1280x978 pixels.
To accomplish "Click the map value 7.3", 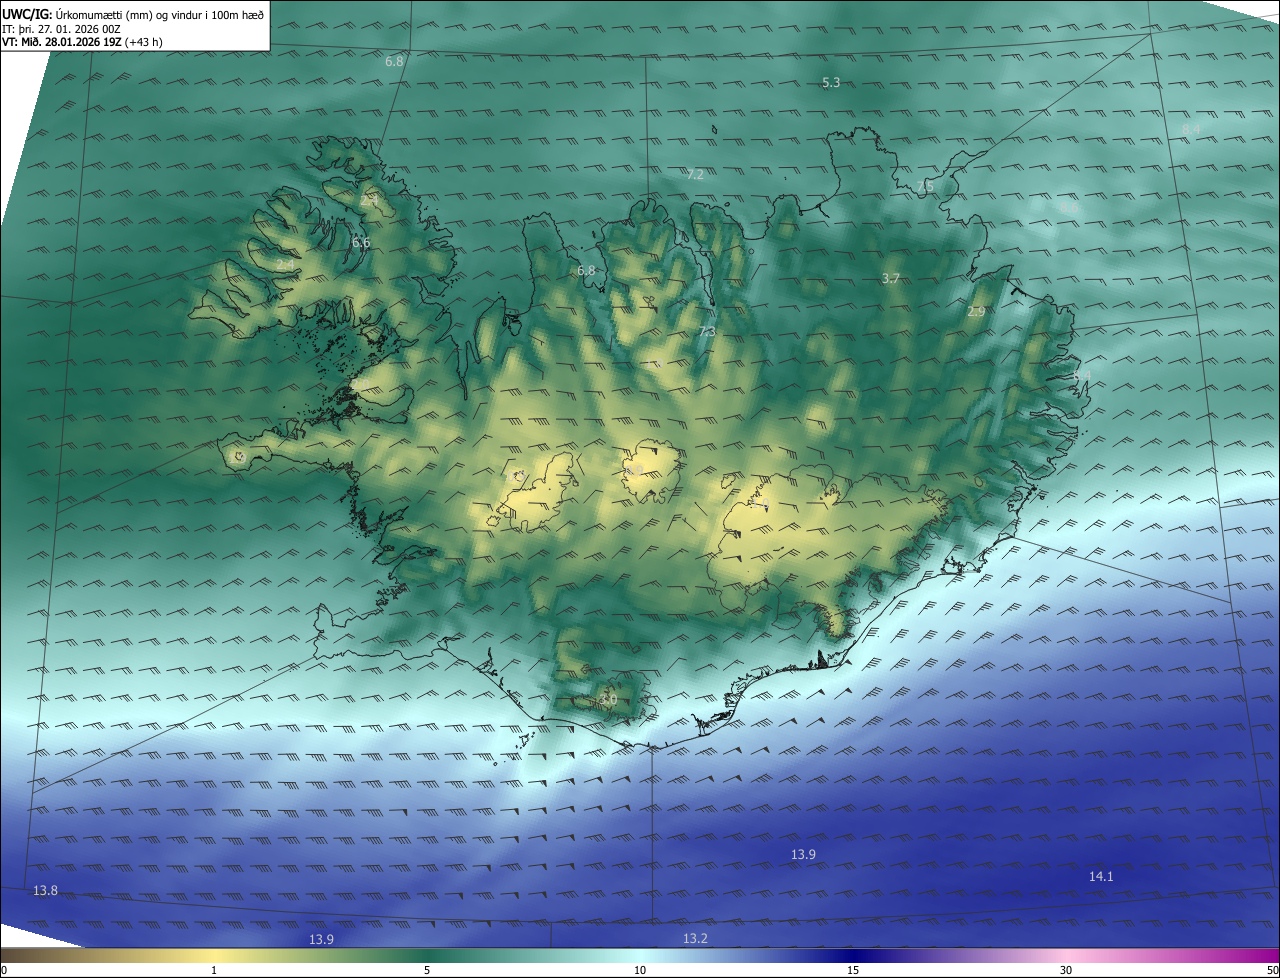I will click(x=707, y=332).
